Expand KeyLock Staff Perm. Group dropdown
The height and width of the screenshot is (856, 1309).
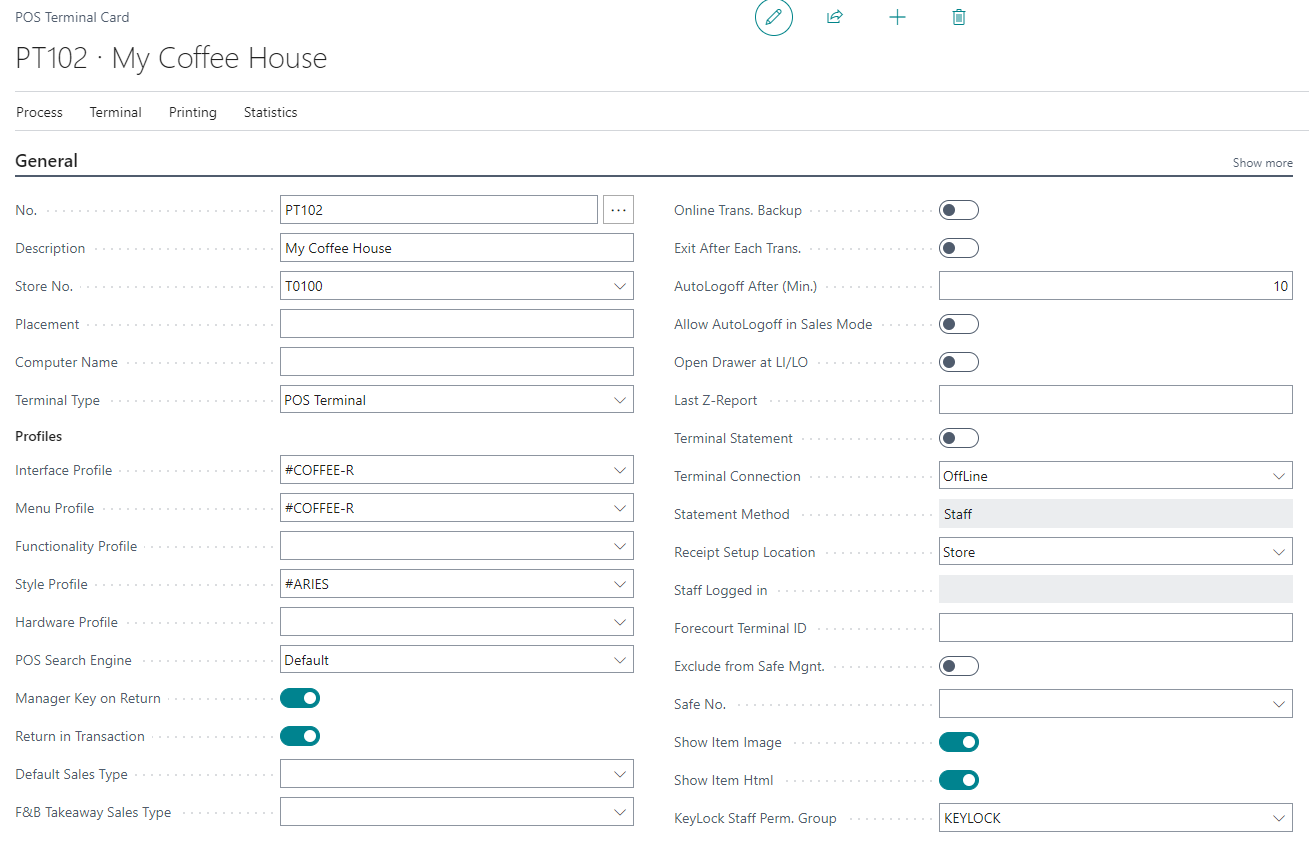coord(1279,818)
